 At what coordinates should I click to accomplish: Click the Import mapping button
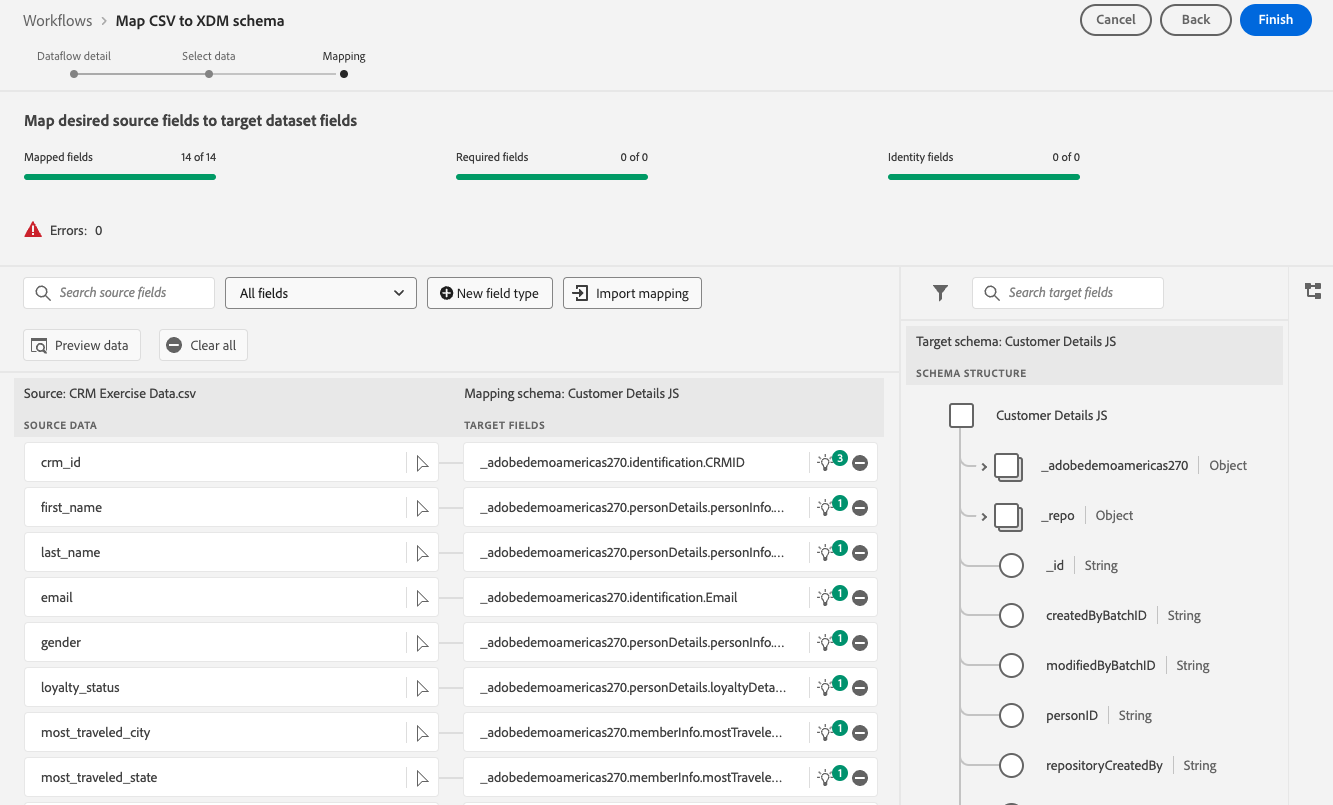[632, 293]
